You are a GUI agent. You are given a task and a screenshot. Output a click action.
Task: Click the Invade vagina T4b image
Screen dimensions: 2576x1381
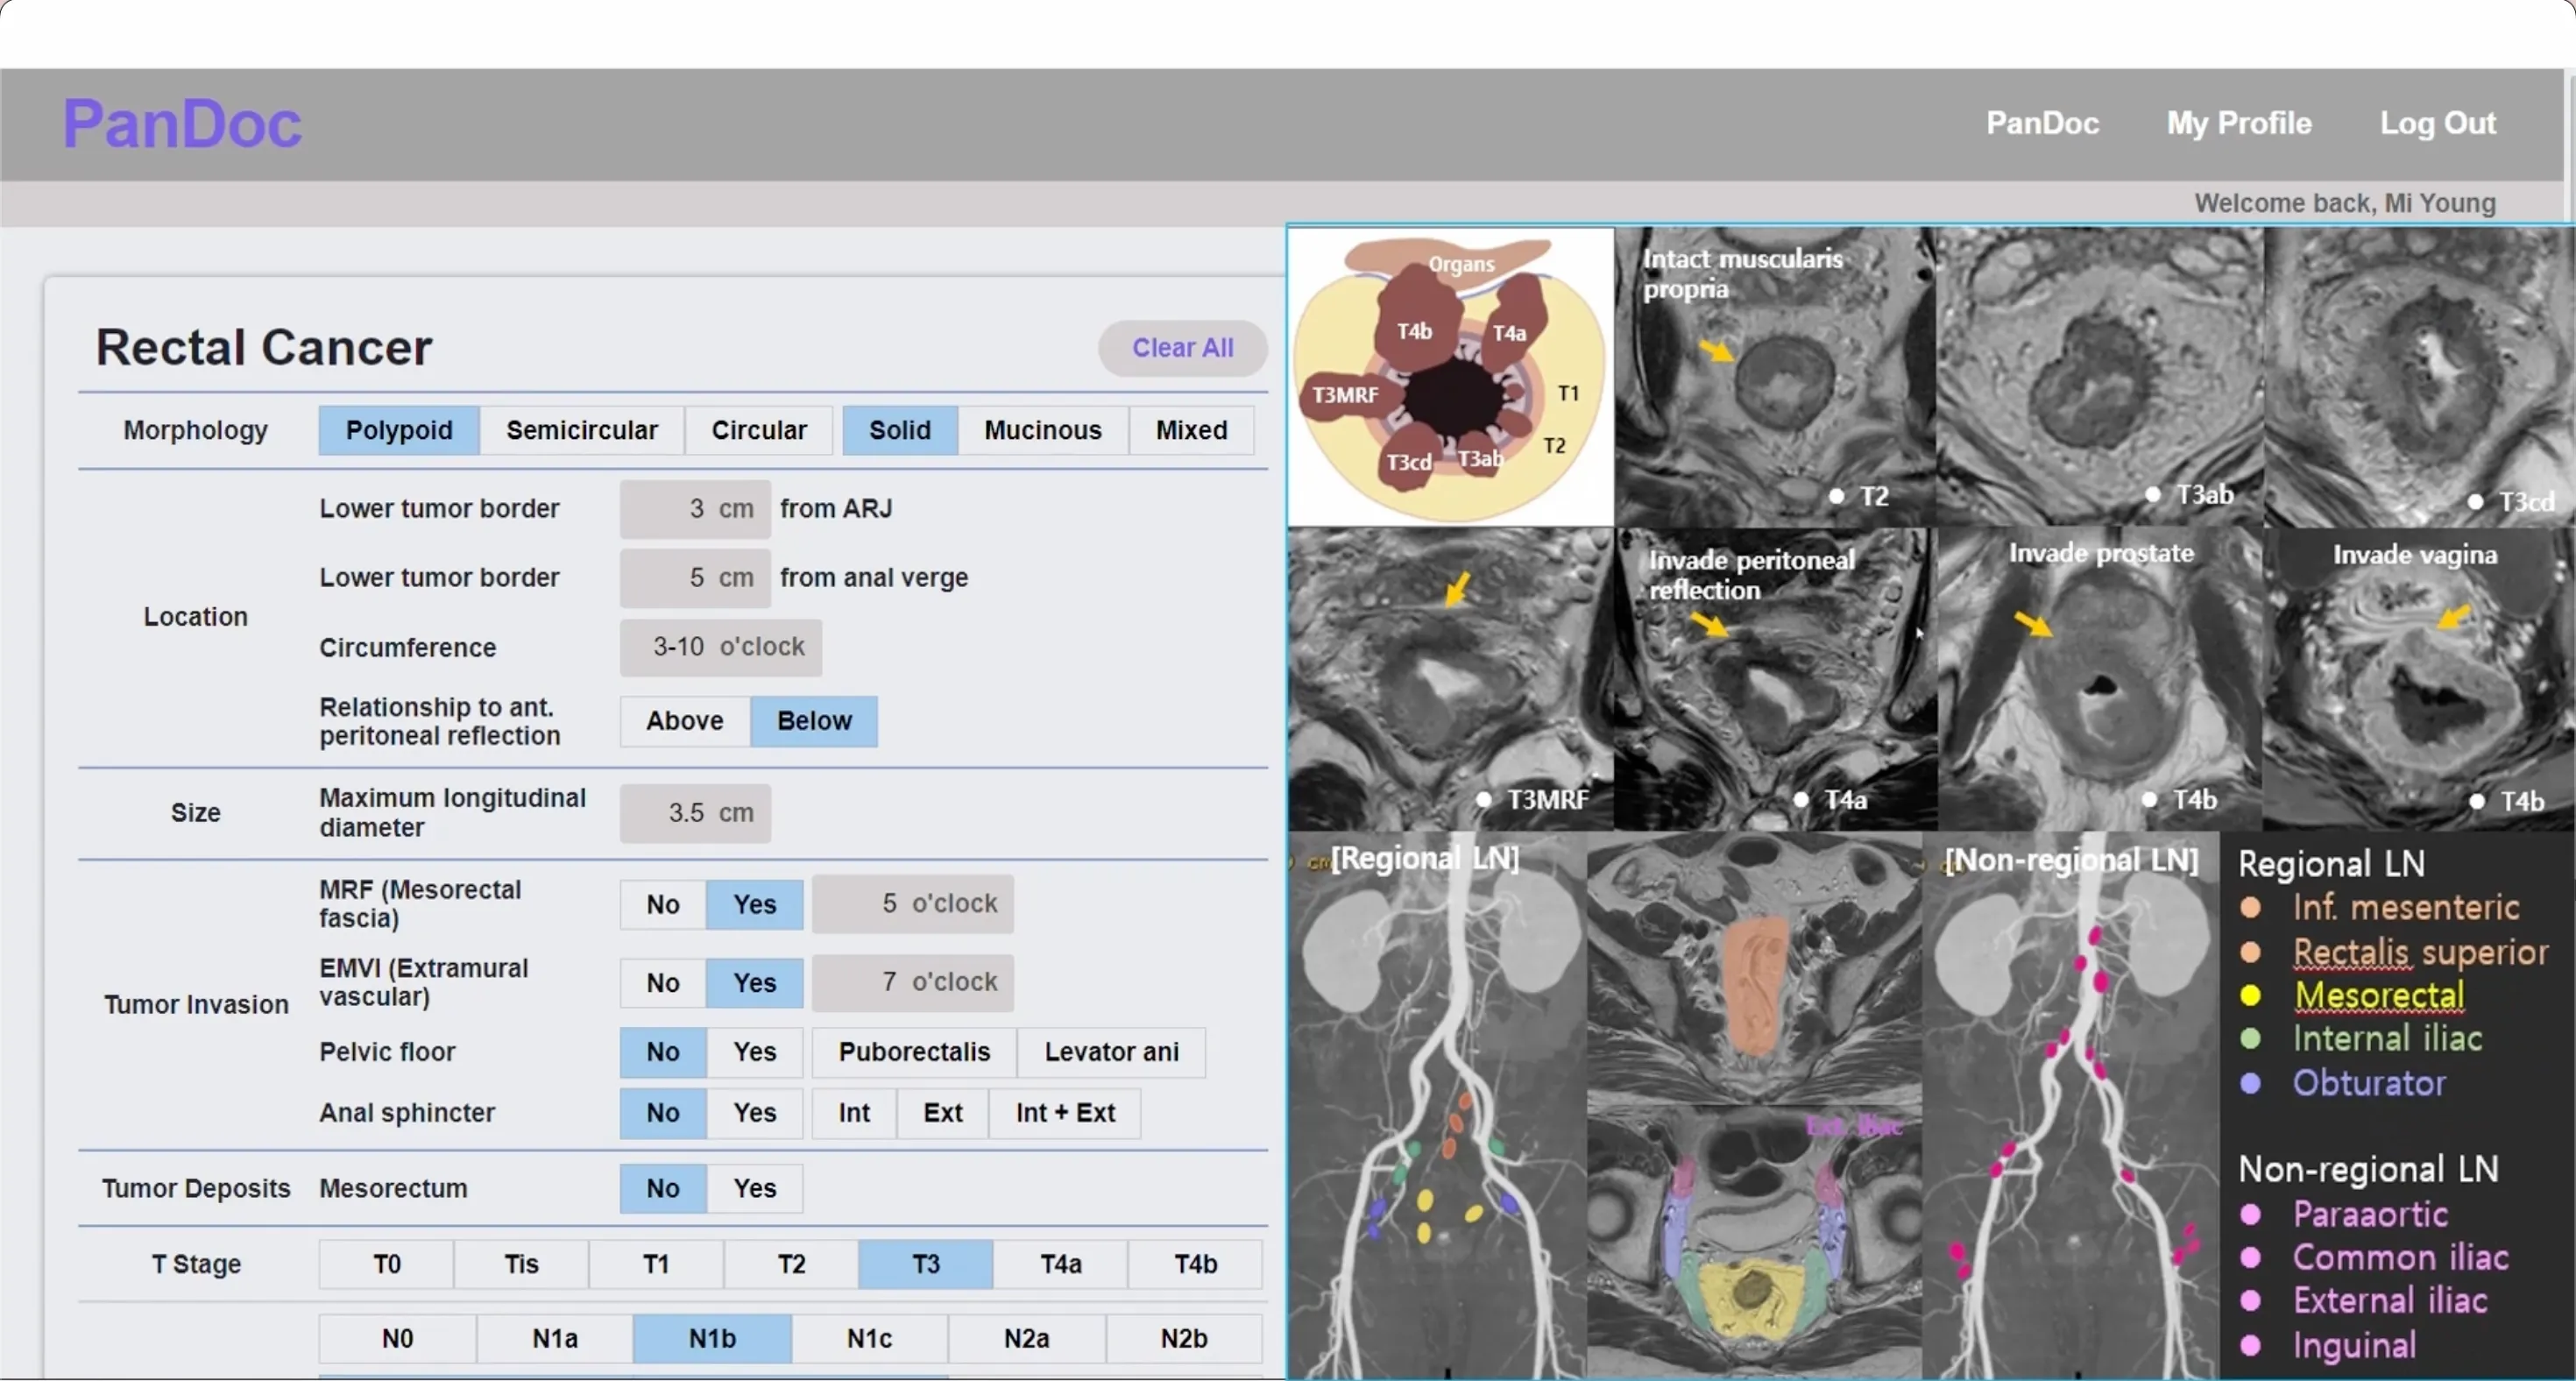(x=2418, y=680)
